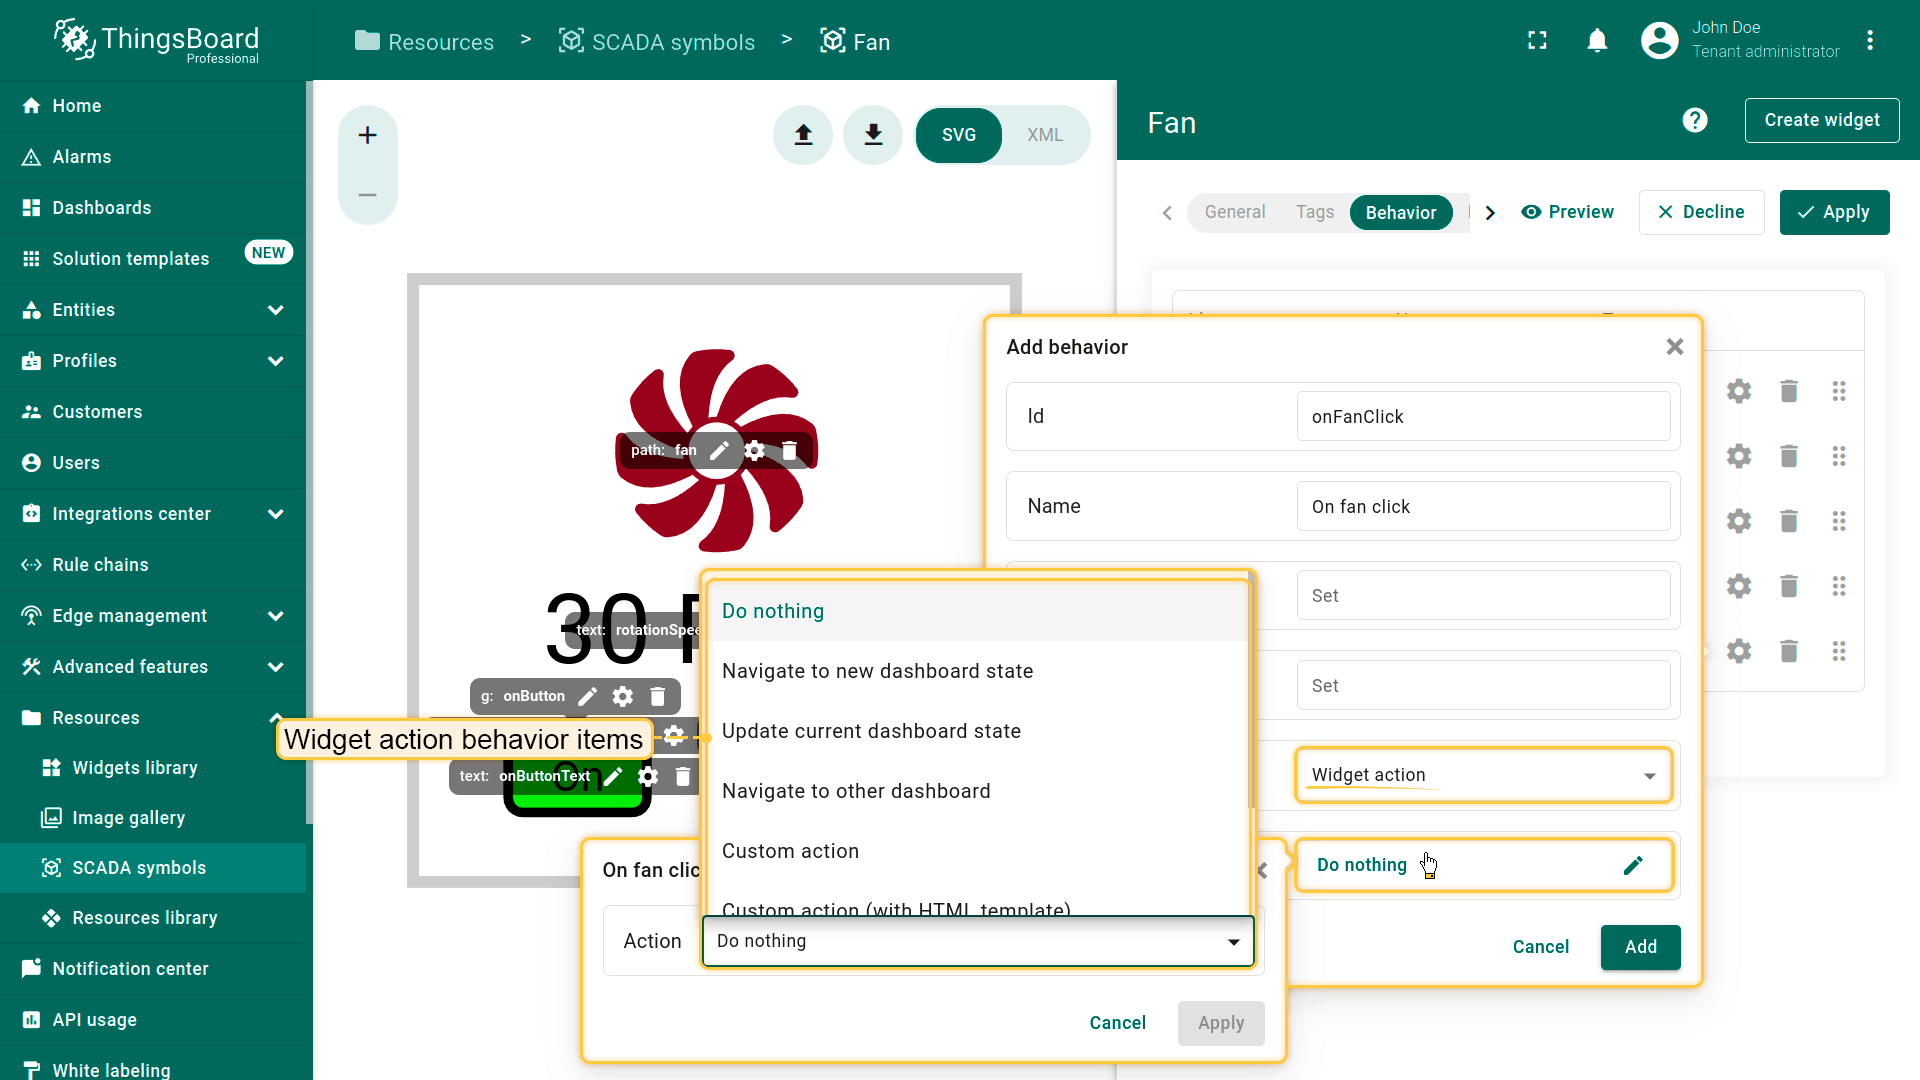The image size is (1920, 1080).
Task: Click Preview eye button
Action: click(x=1567, y=212)
